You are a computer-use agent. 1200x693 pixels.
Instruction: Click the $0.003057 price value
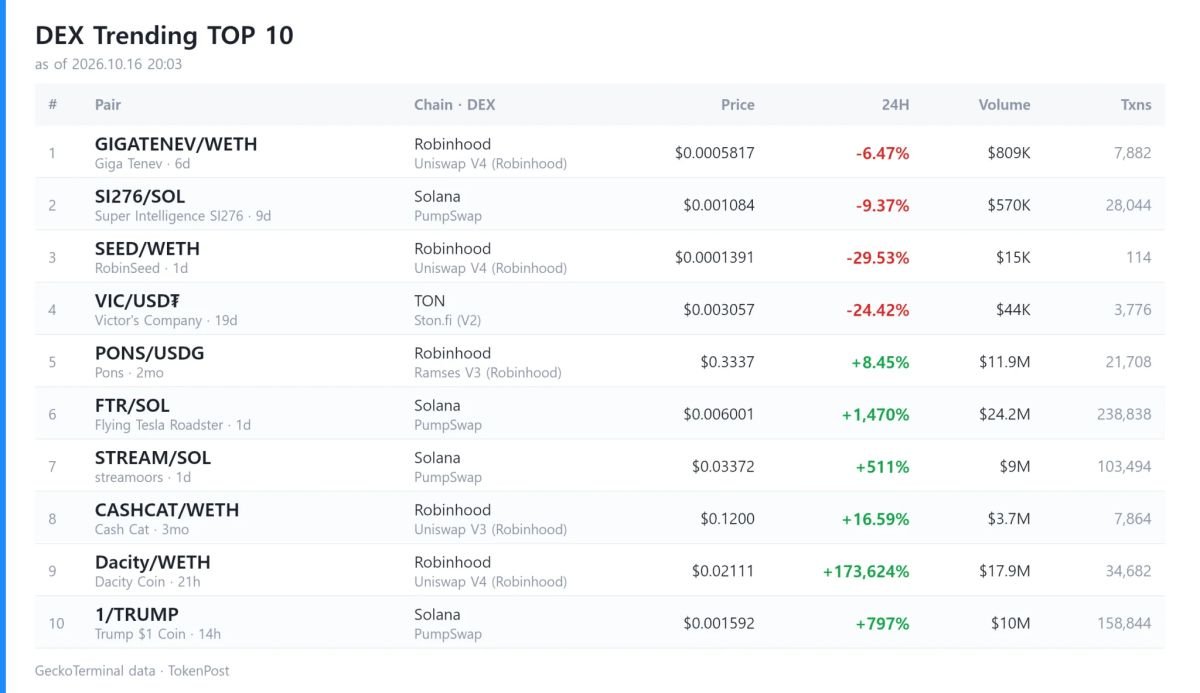click(719, 310)
